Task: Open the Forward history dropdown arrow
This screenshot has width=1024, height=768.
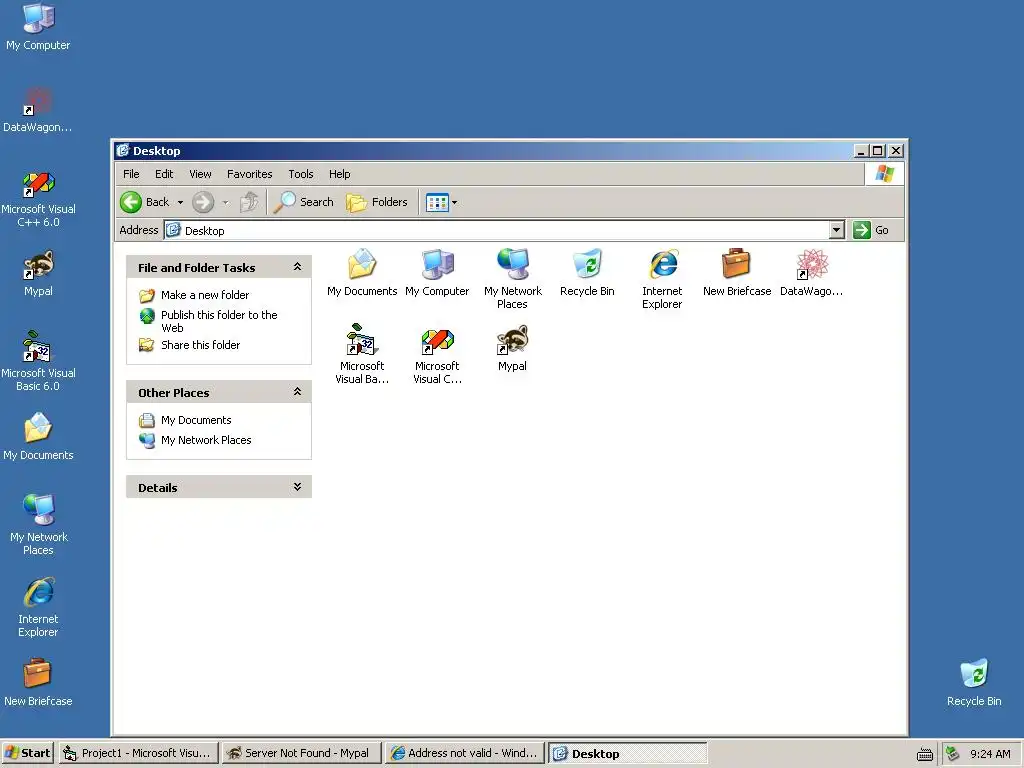Action: (x=225, y=202)
